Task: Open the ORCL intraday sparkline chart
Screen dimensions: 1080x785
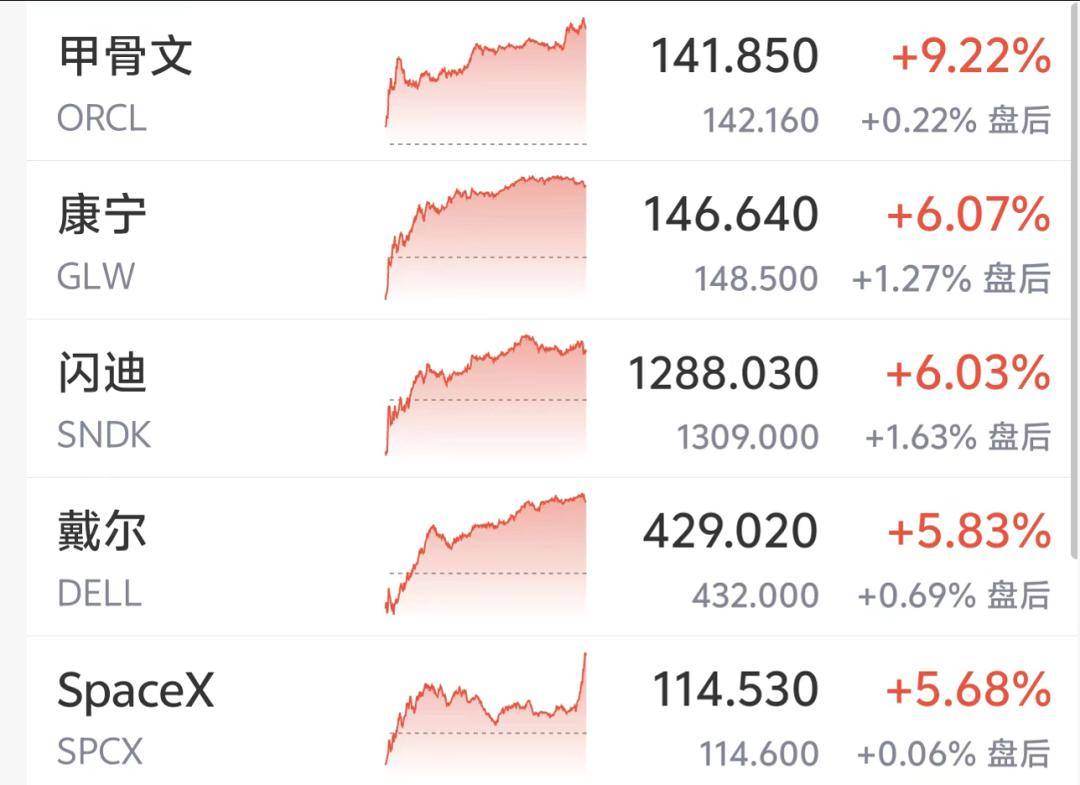Action: tap(486, 81)
